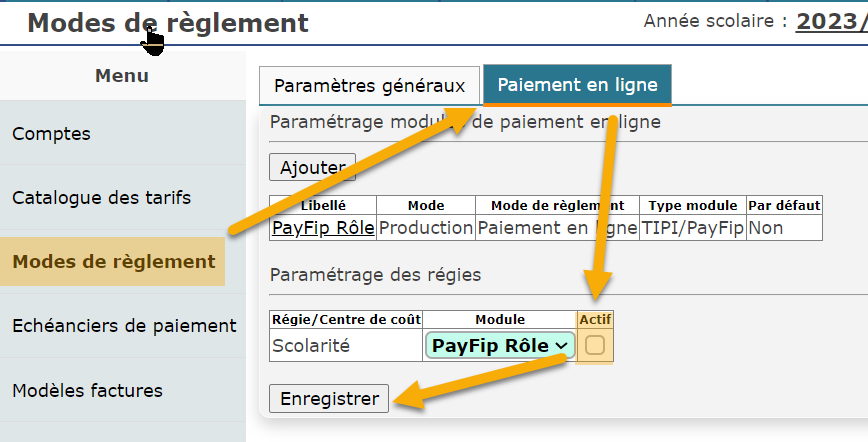
Task: Open the PayFip Rôle link
Action: (323, 228)
